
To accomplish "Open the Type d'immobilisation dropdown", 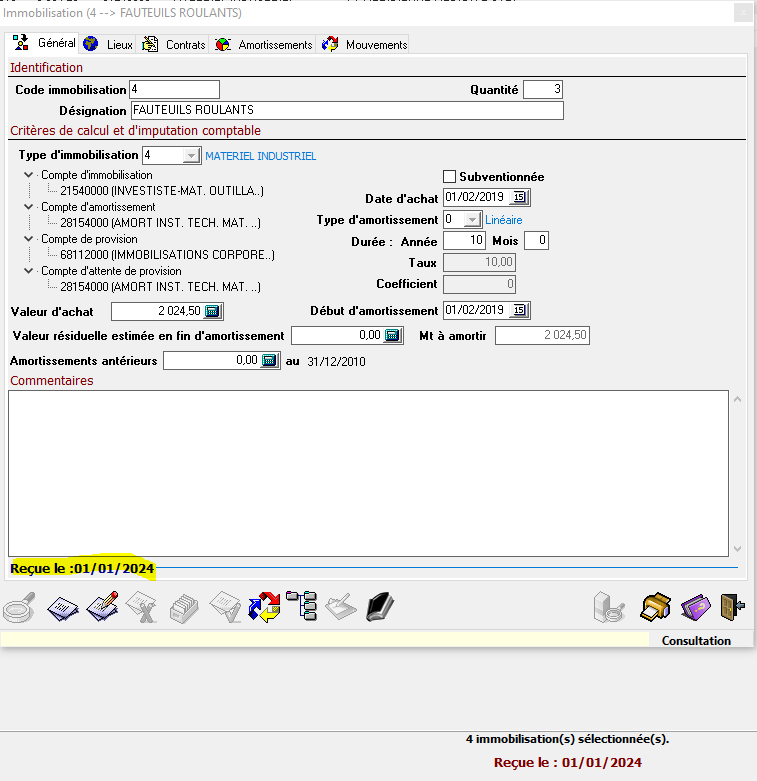I will [x=190, y=156].
